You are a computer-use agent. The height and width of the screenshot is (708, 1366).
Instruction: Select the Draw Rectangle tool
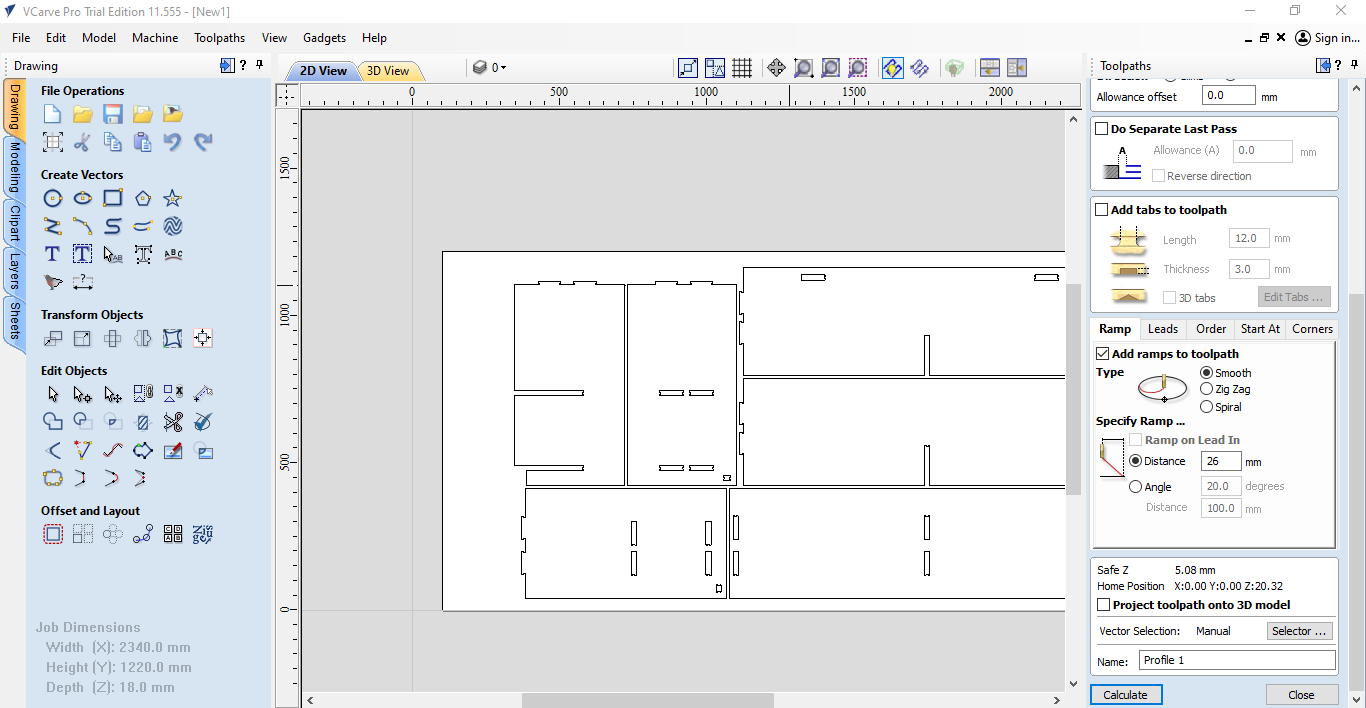click(x=113, y=198)
